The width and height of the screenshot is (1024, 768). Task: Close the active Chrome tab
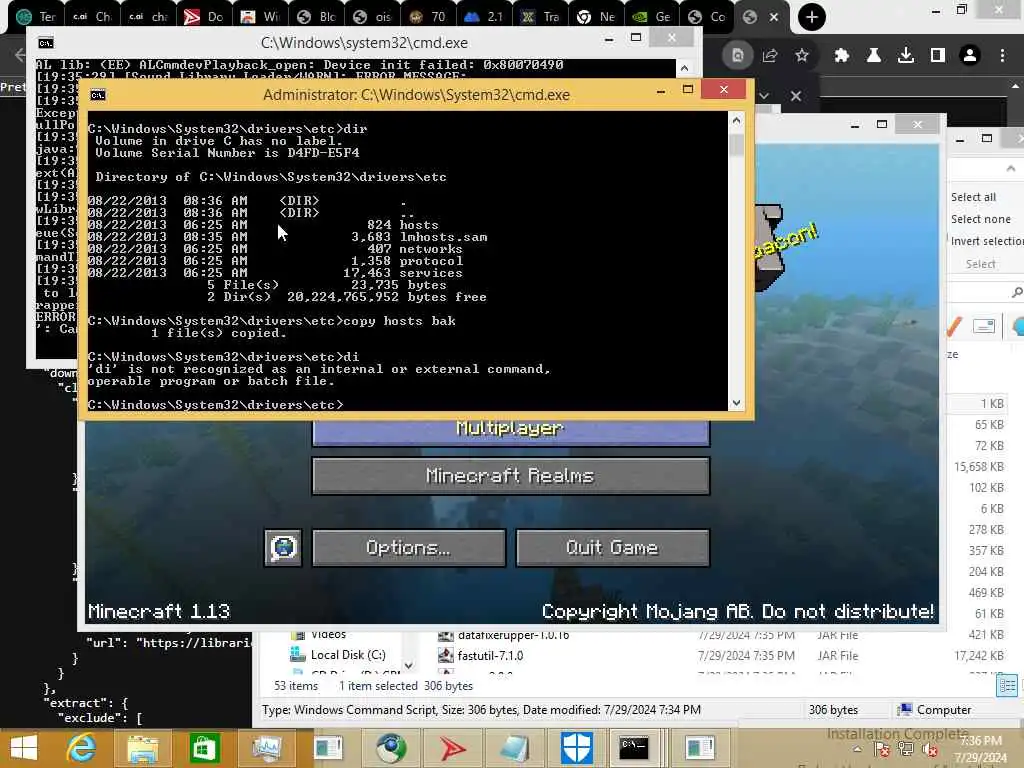click(x=774, y=18)
